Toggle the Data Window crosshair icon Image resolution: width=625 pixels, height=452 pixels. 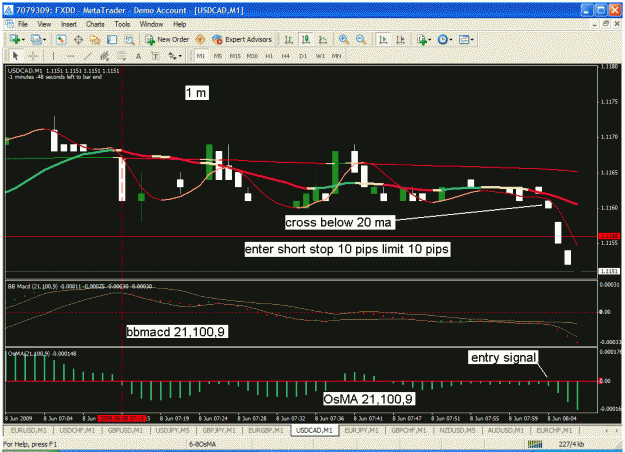tap(79, 39)
